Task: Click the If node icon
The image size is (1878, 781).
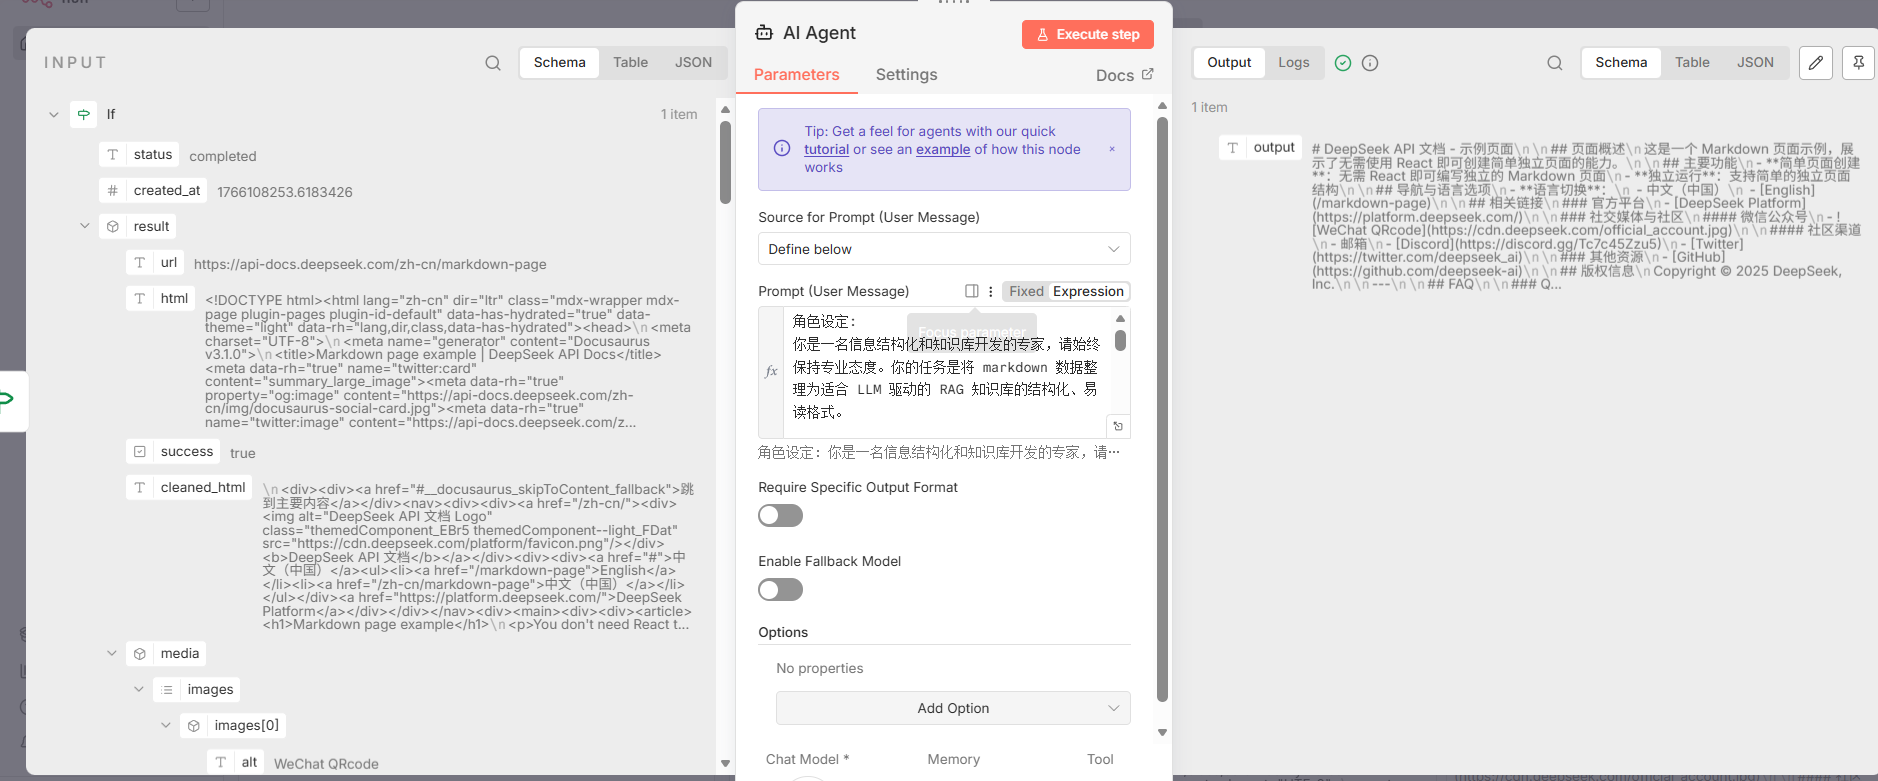Action: [x=84, y=114]
